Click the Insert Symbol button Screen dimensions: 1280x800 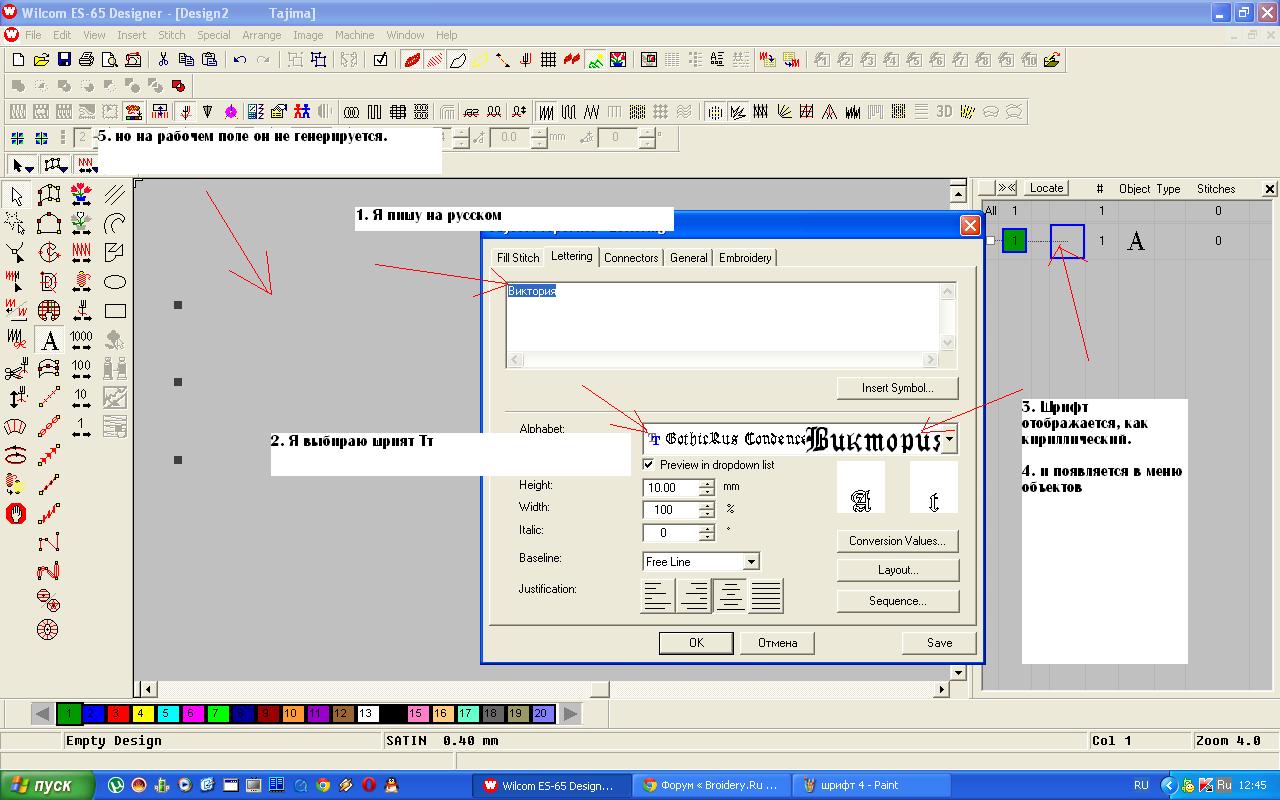point(897,388)
